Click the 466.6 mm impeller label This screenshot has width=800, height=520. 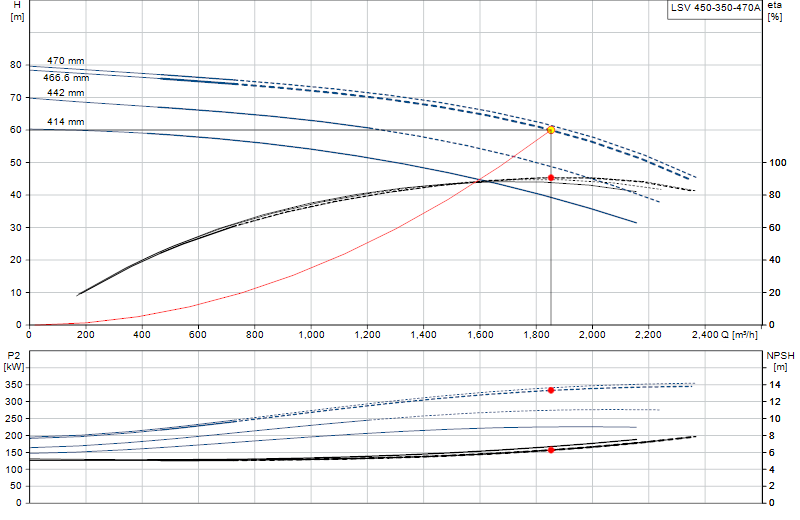click(x=66, y=78)
